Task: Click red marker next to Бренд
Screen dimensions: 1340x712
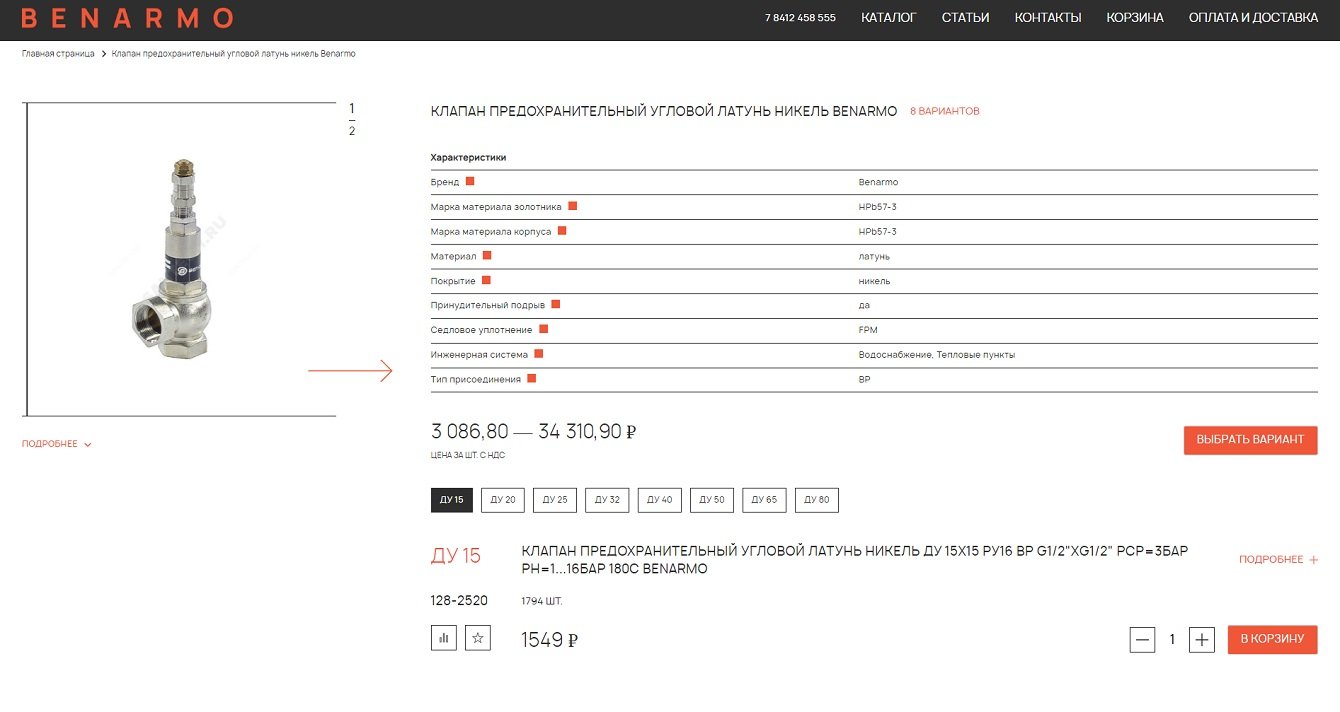Action: pos(470,181)
